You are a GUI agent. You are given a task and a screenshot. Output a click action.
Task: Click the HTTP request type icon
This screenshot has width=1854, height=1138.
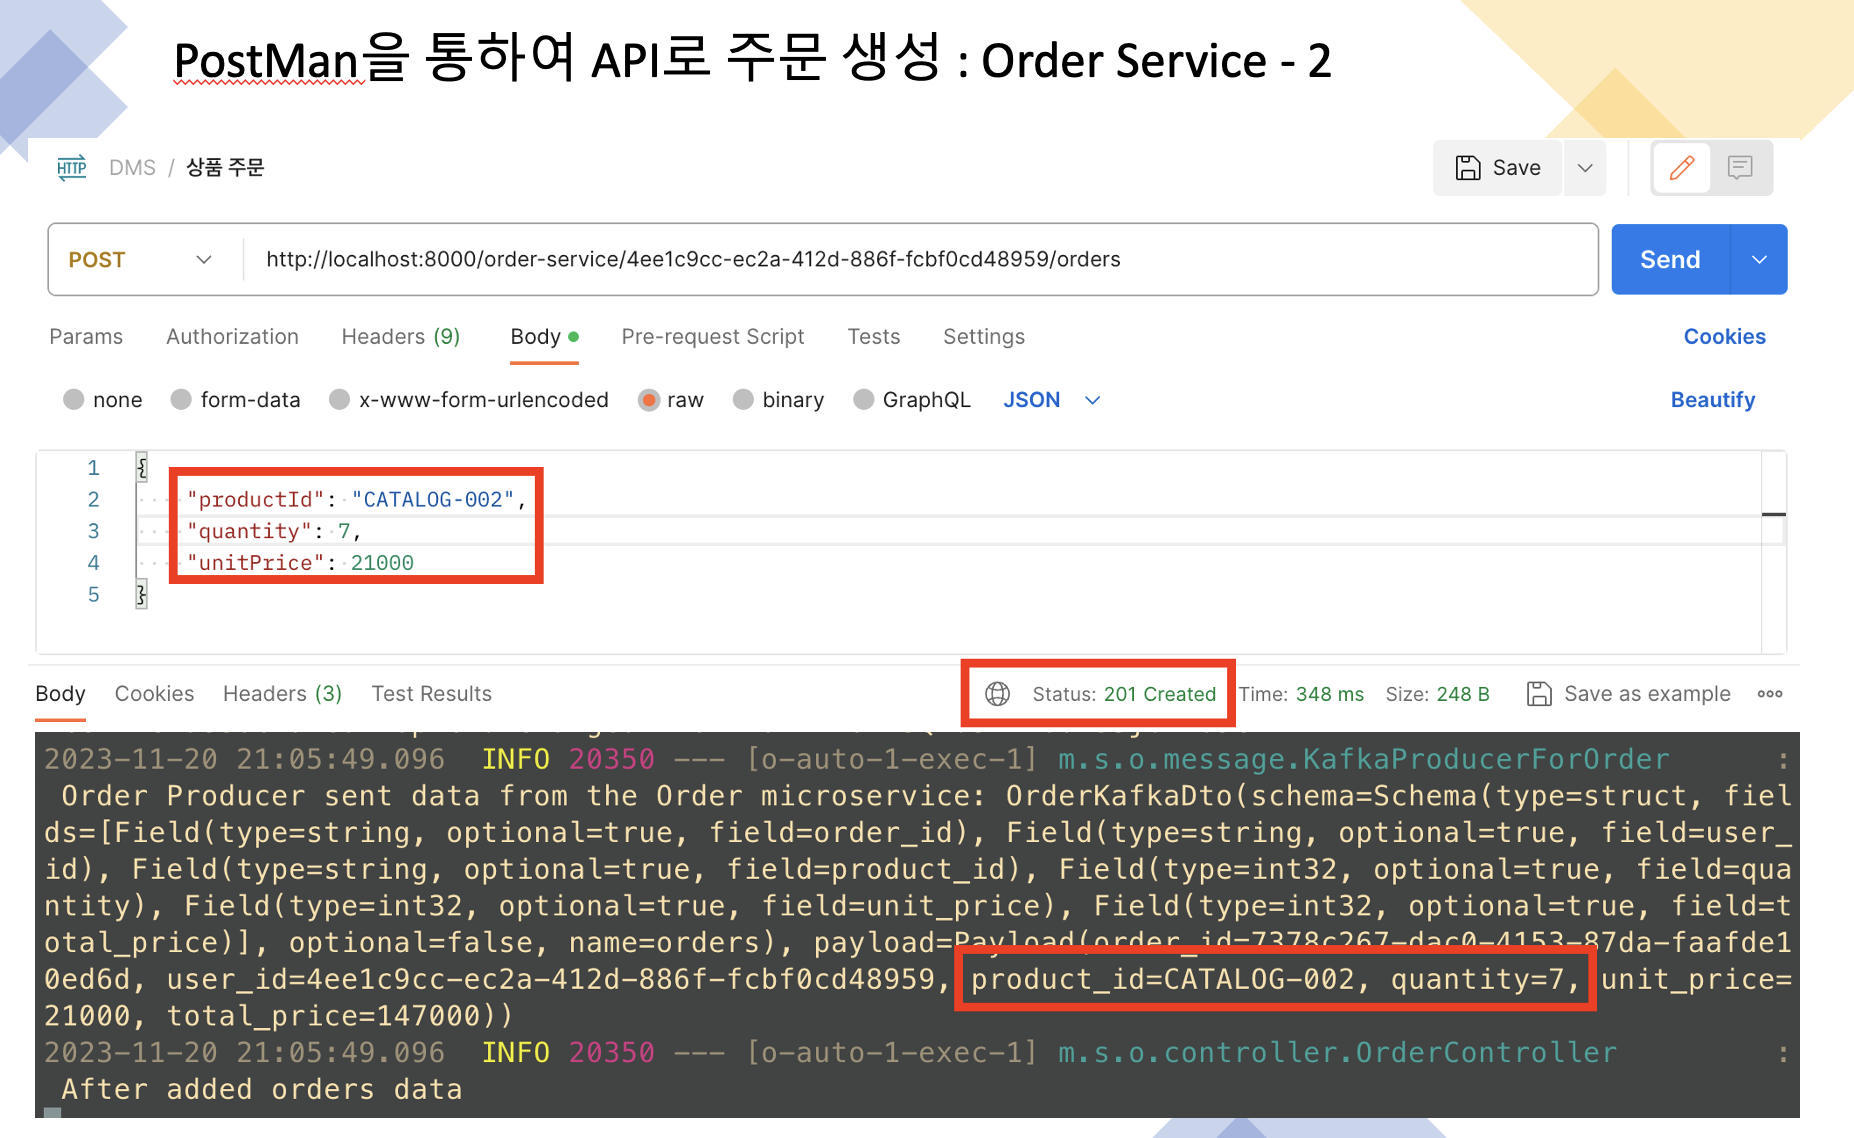click(x=71, y=167)
